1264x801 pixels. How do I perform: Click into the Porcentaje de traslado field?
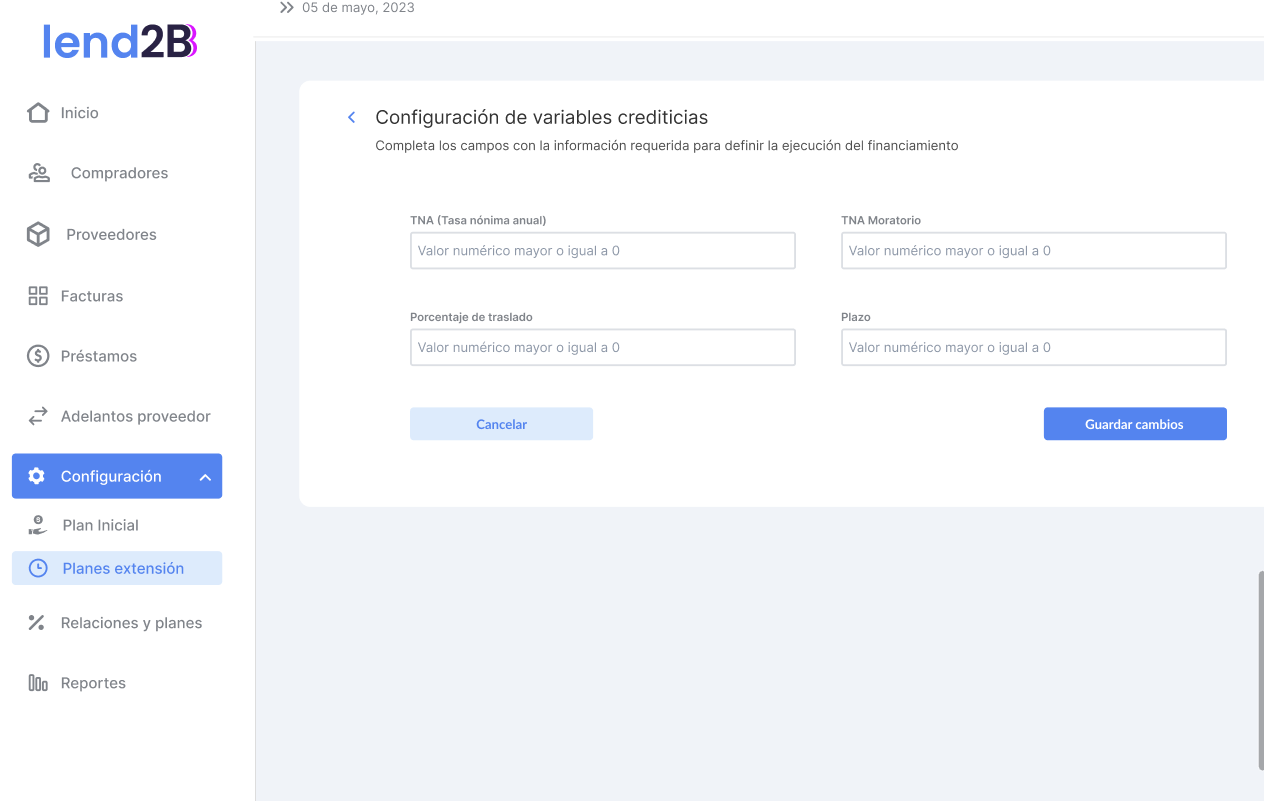point(602,348)
